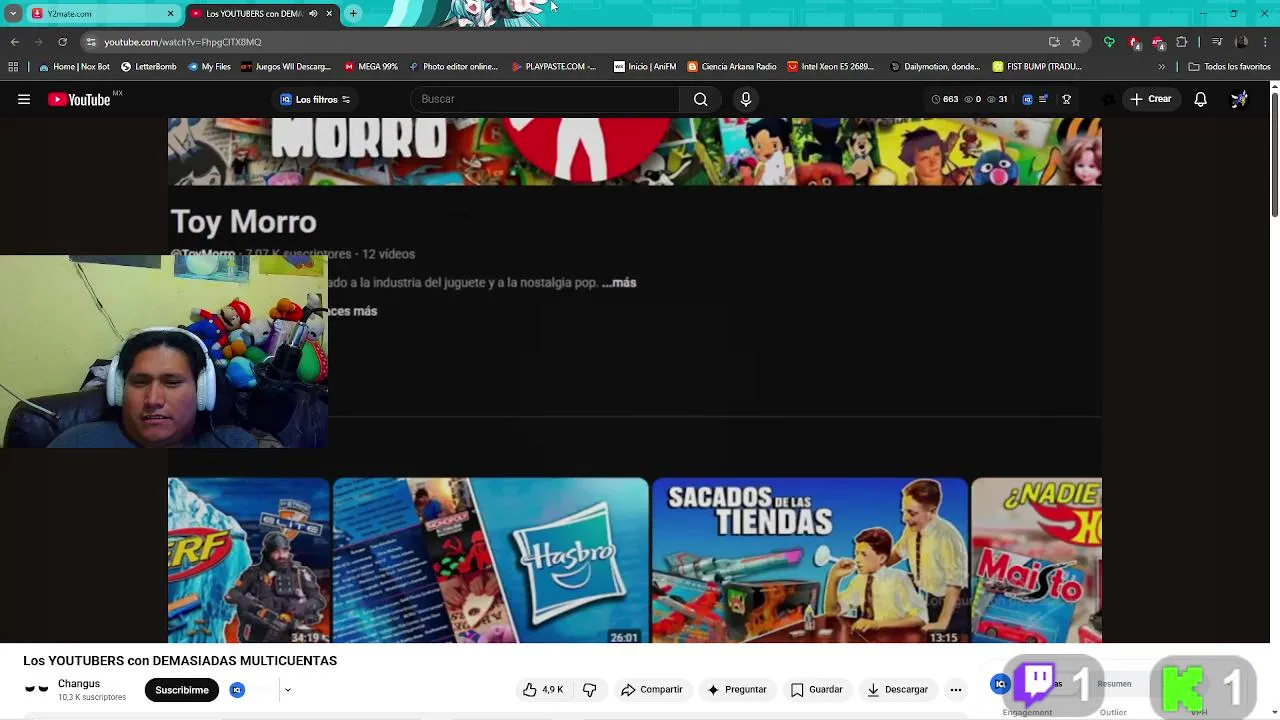1280x720 pixels.
Task: Expand channel description with ...más
Action: (x=619, y=283)
